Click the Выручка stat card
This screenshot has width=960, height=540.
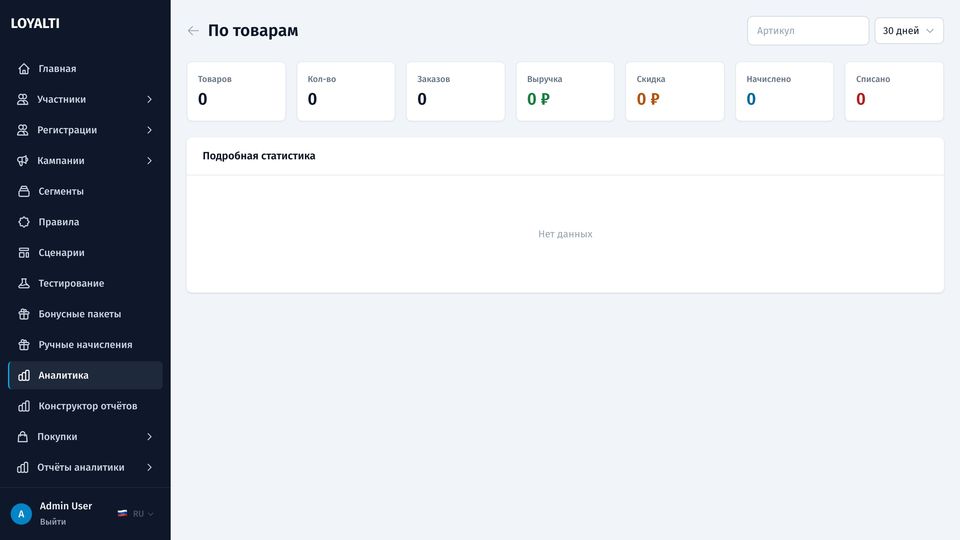coord(565,91)
